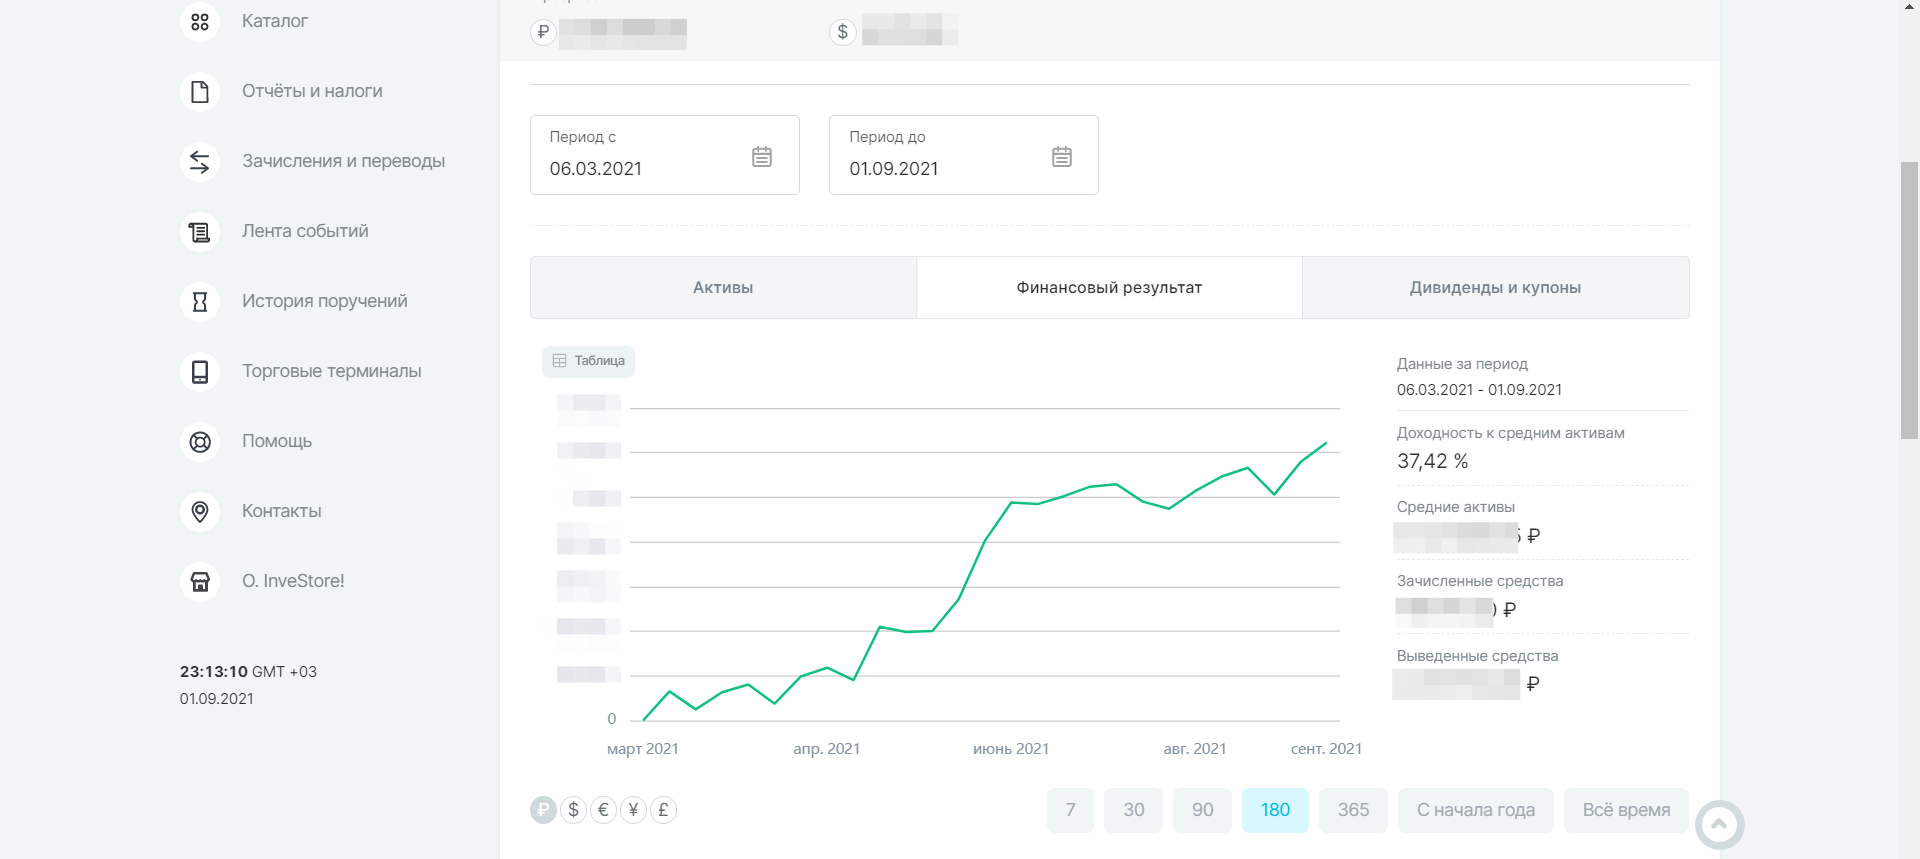
Task: Show the data as Таблица
Action: pyautogui.click(x=588, y=361)
